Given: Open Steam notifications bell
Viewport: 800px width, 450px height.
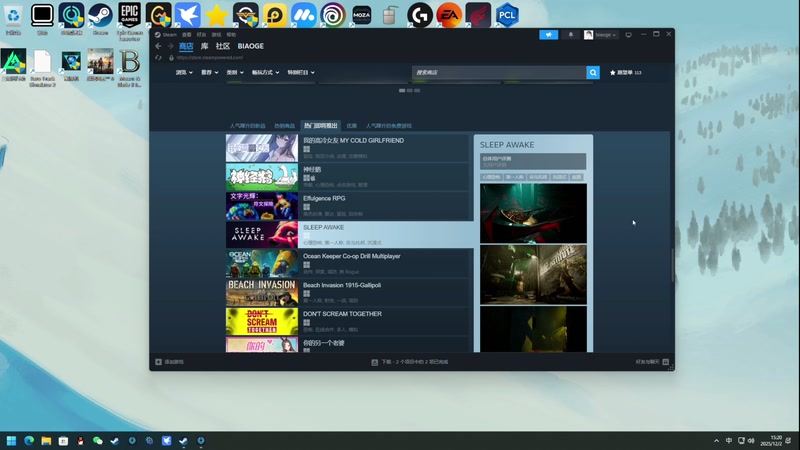Looking at the screenshot, I should pyautogui.click(x=571, y=35).
